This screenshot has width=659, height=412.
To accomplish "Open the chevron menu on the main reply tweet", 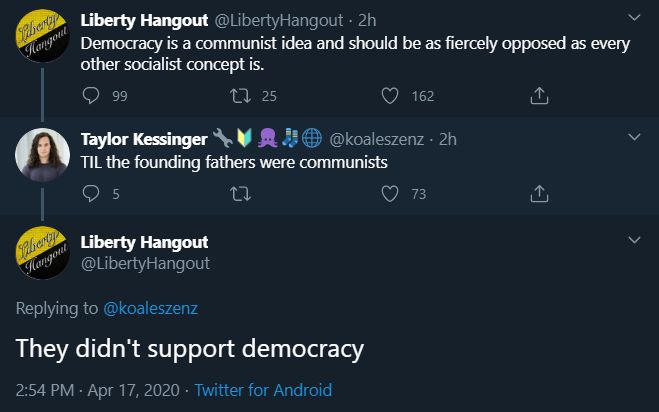I will [634, 241].
